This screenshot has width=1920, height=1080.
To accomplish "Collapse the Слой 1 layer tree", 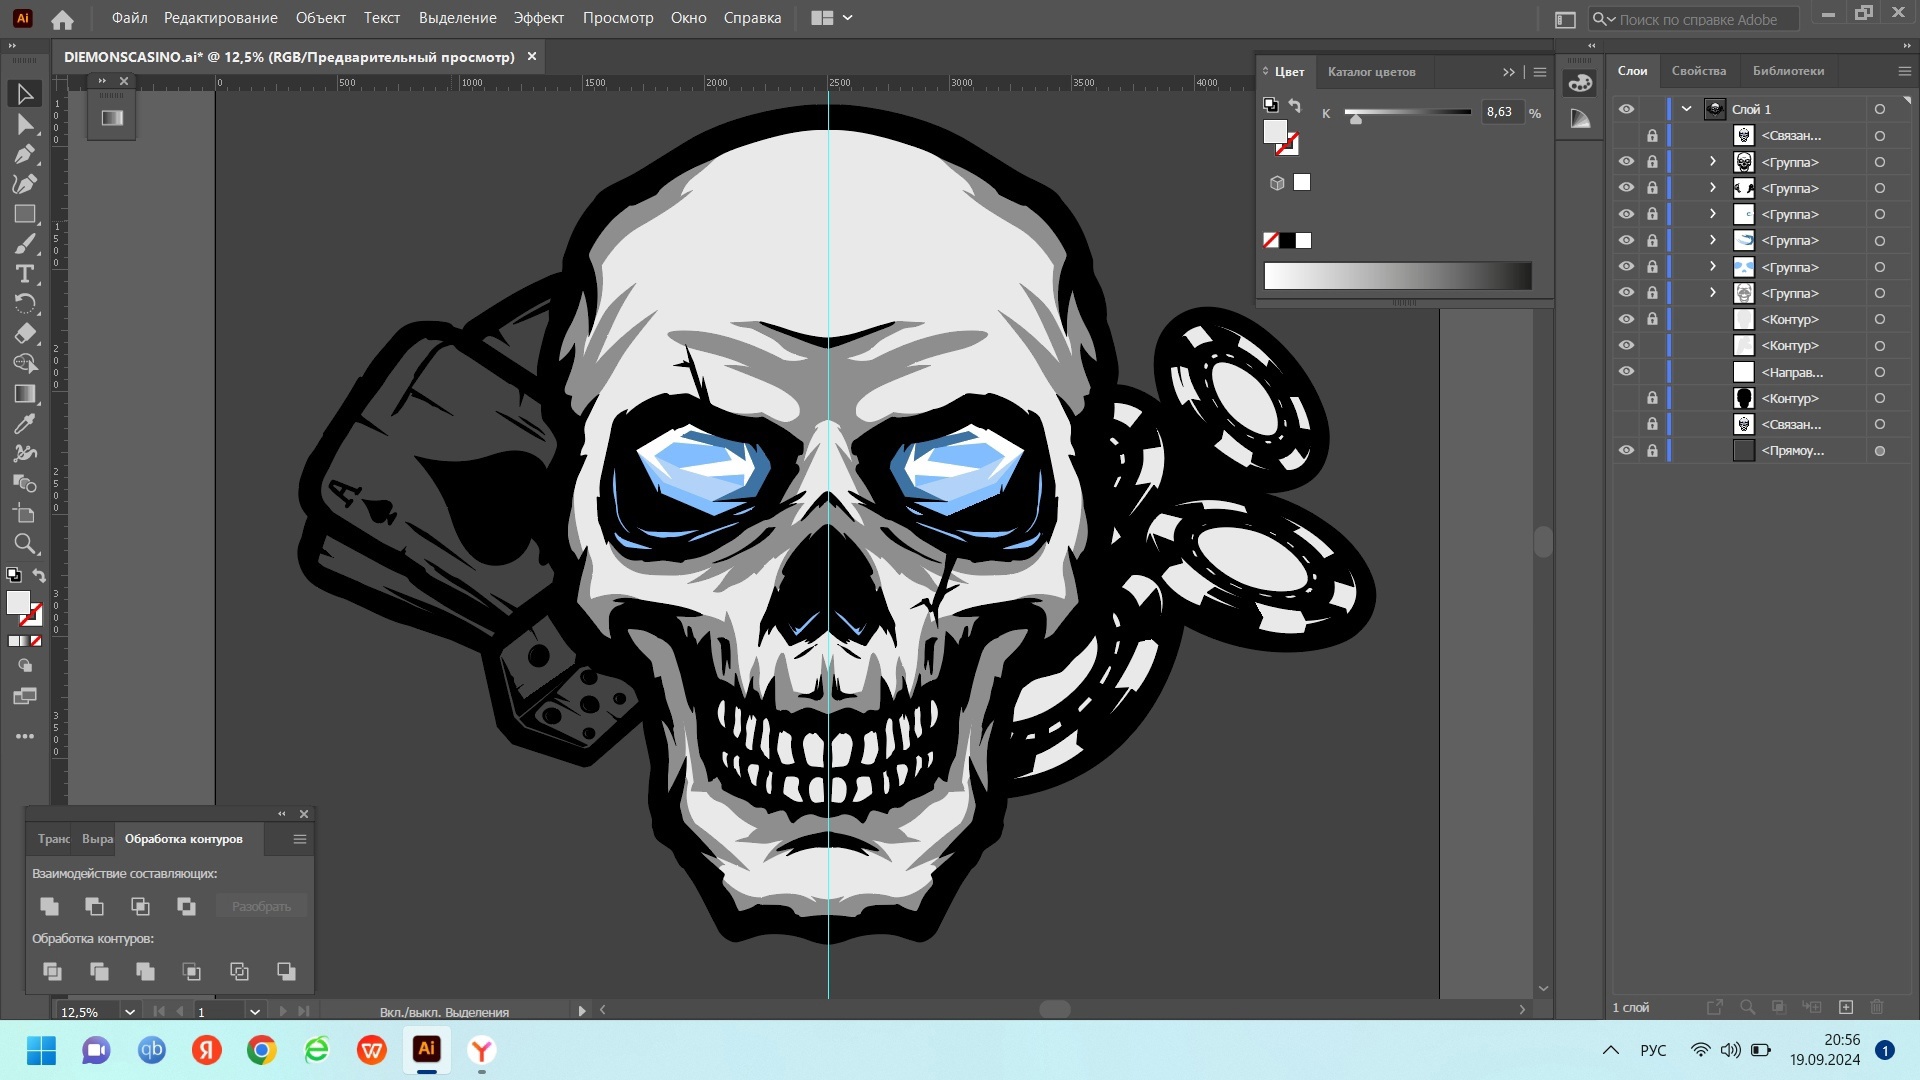I will pyautogui.click(x=1687, y=109).
